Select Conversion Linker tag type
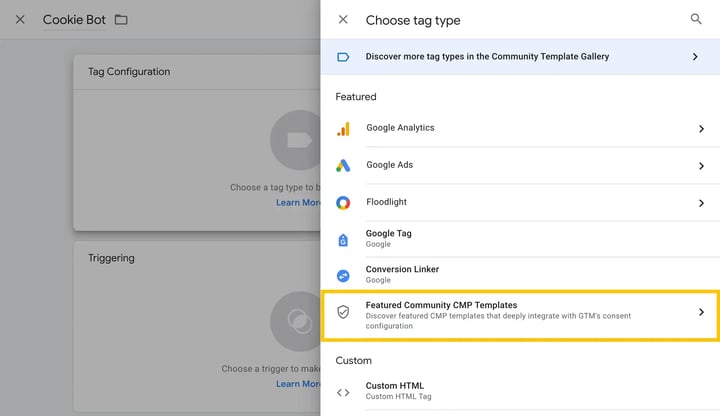 point(520,274)
